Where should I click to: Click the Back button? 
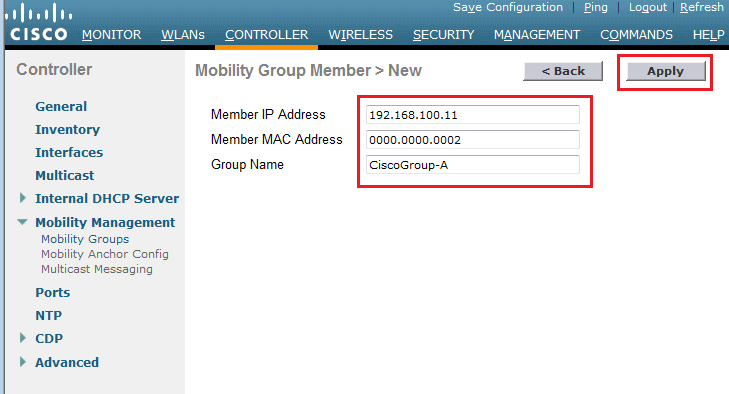(563, 71)
